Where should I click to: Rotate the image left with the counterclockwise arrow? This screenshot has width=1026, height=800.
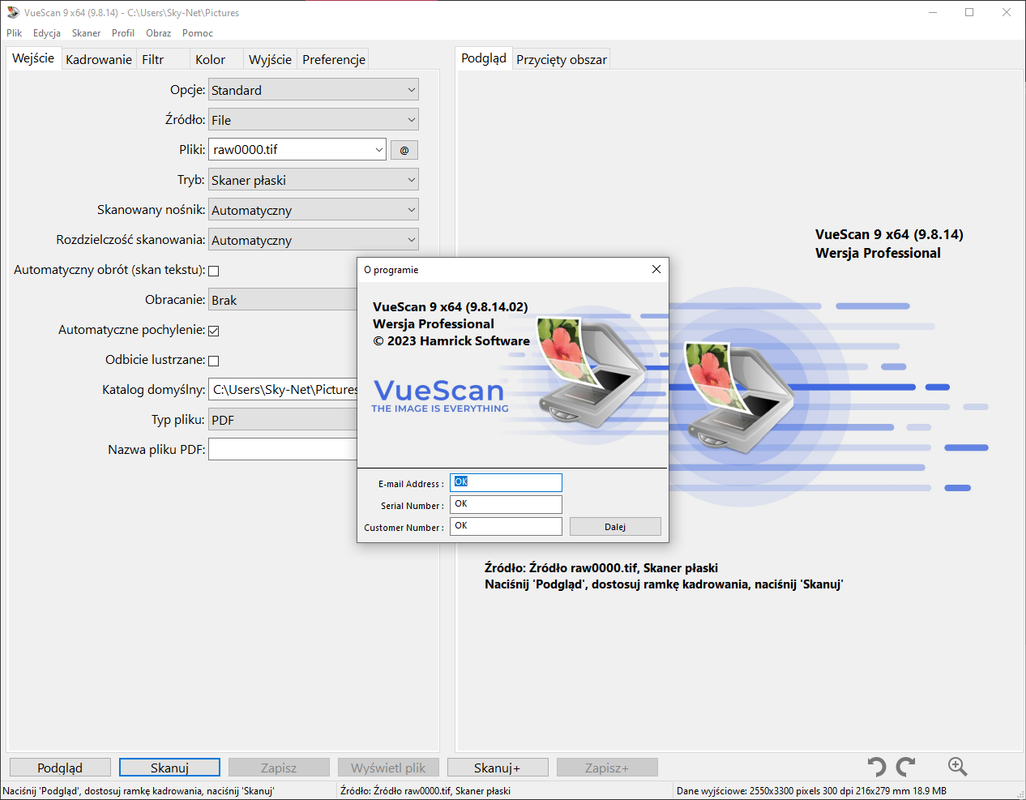(876, 767)
